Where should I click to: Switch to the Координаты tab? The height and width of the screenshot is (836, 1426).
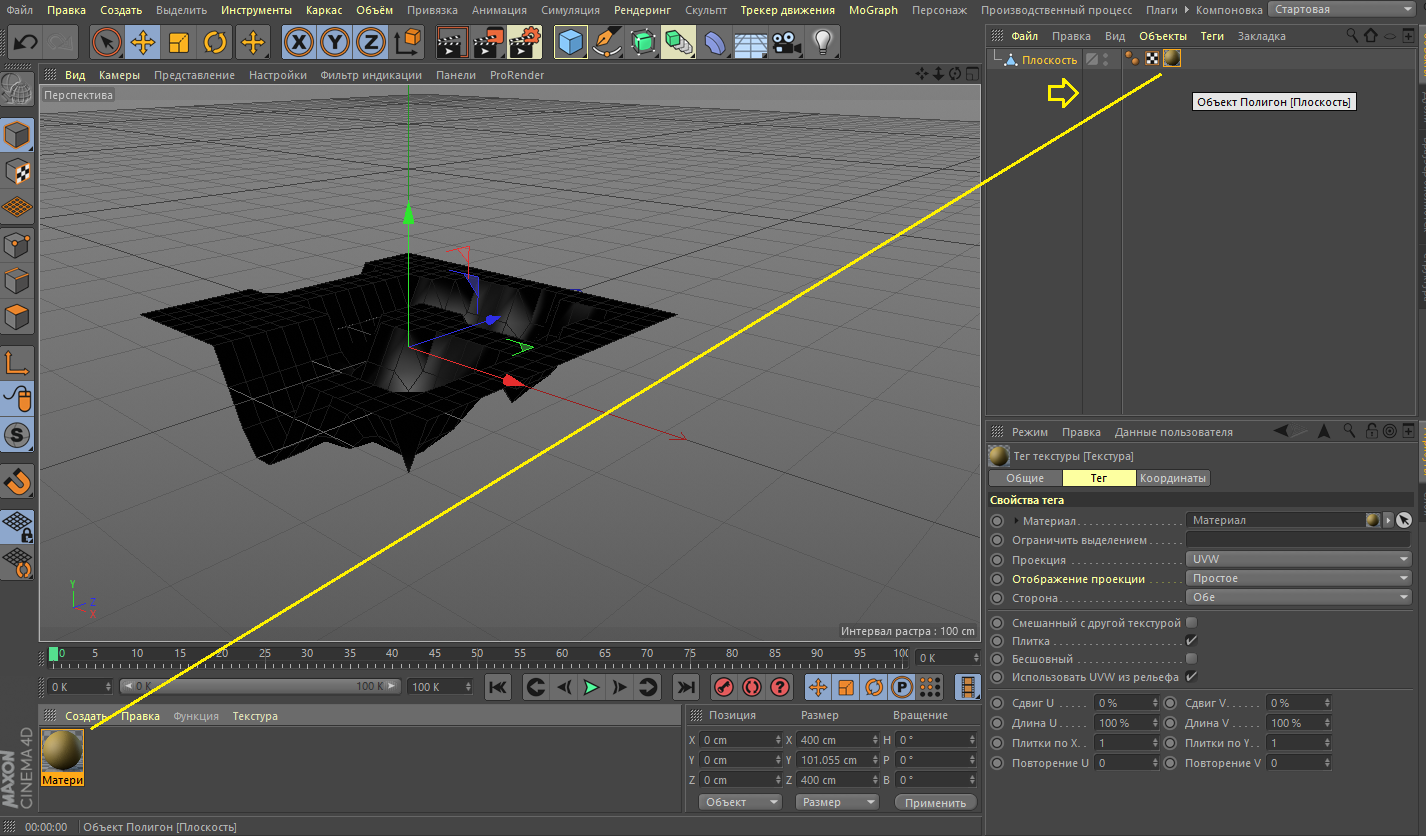point(1173,478)
